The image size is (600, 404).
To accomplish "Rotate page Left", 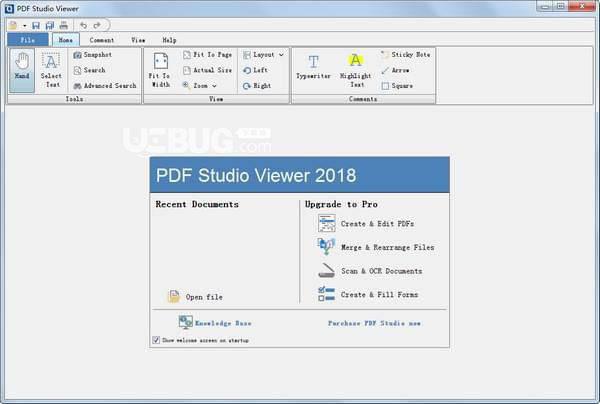I will pyautogui.click(x=255, y=70).
